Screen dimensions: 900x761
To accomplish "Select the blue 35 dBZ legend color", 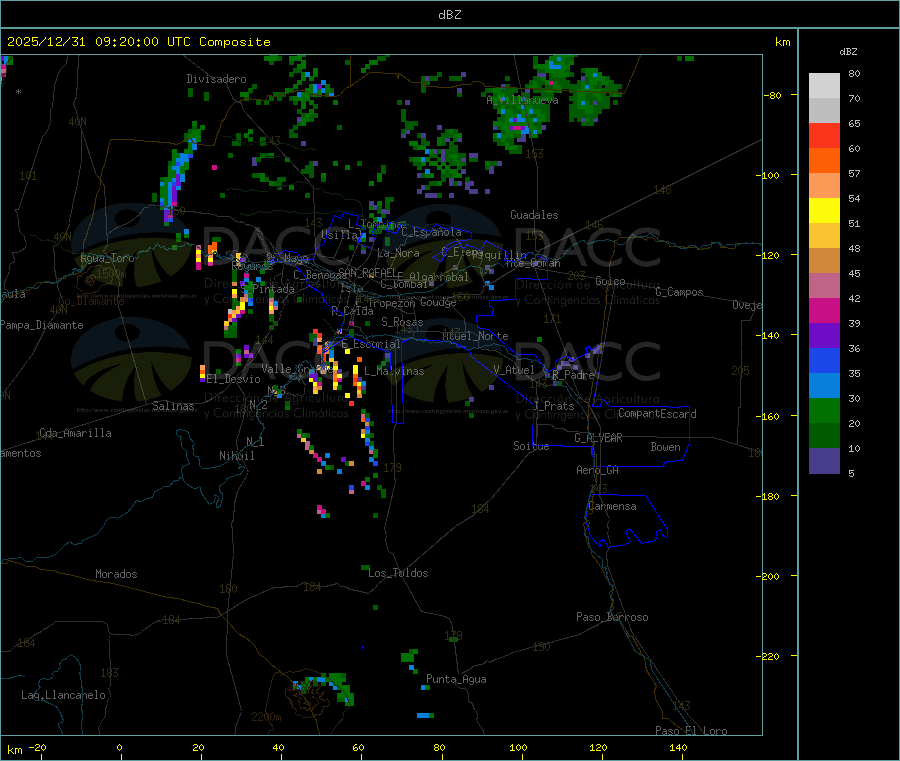I will pyautogui.click(x=824, y=360).
